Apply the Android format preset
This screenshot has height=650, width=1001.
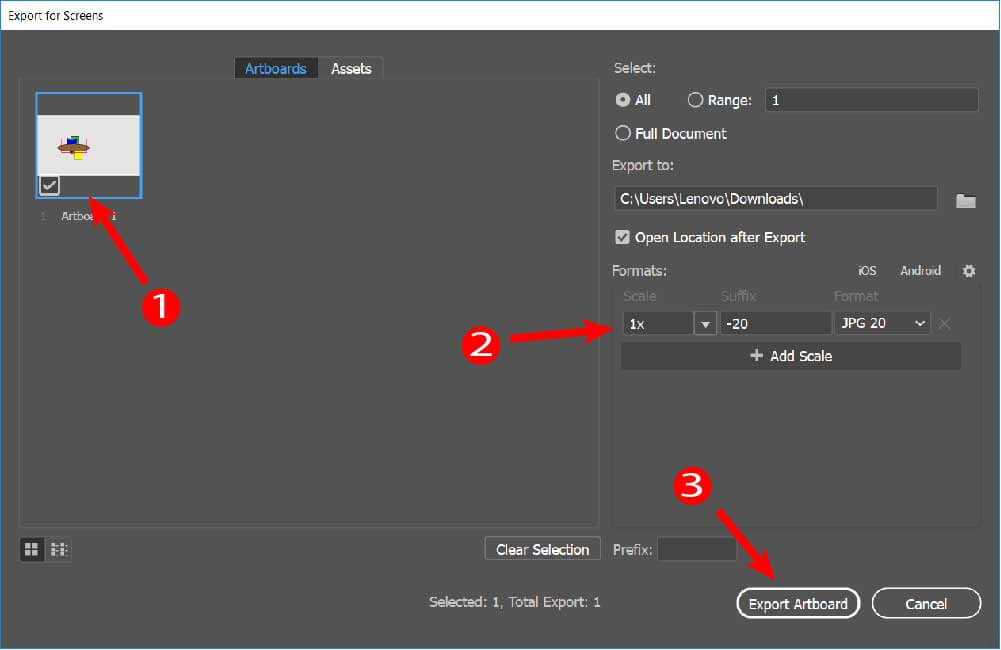click(x=920, y=271)
